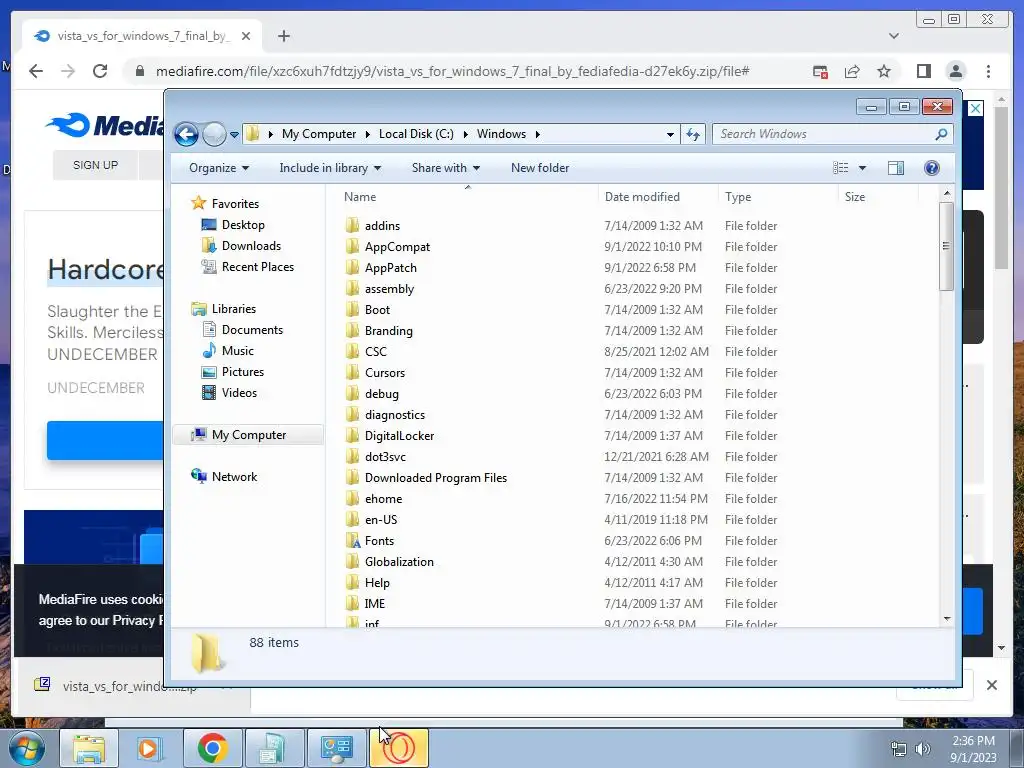Select Local Disk (C:) in breadcrumb

tap(416, 134)
